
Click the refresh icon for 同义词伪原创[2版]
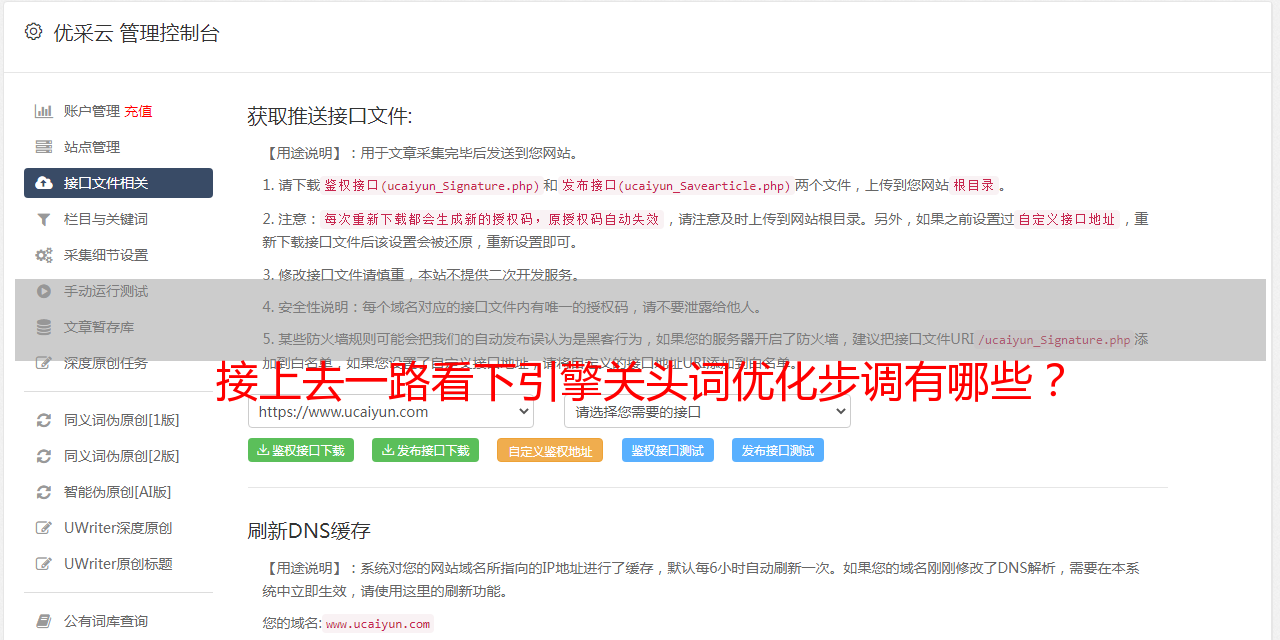point(44,456)
